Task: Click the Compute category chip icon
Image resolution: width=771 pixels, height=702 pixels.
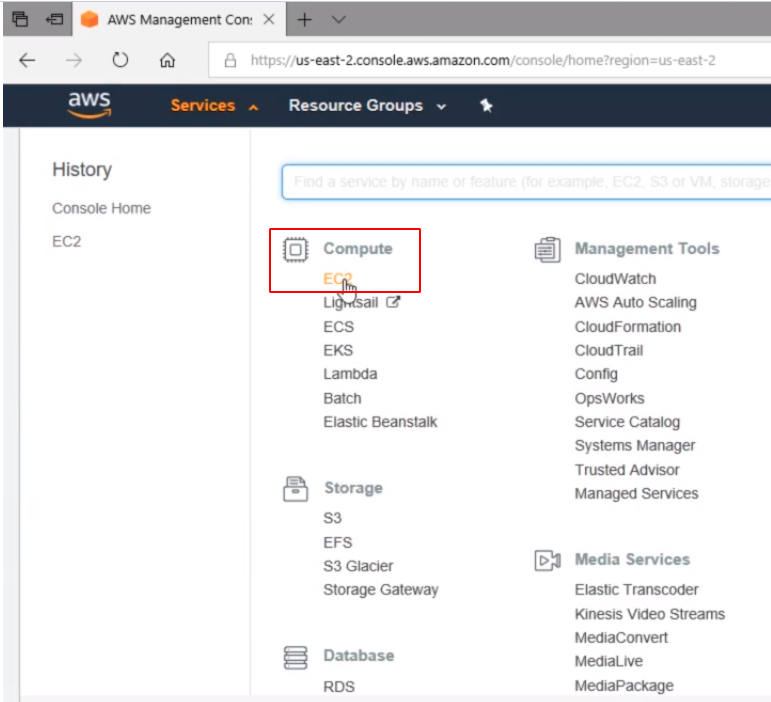Action: (x=295, y=249)
